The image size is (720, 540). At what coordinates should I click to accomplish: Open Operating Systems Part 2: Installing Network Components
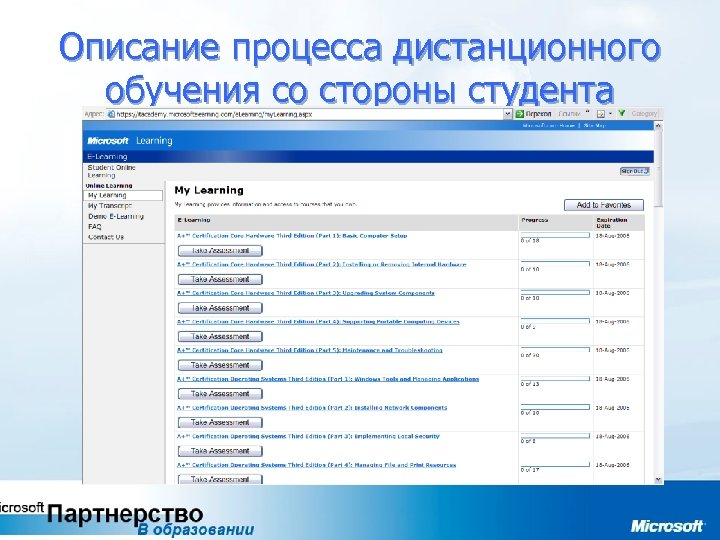tap(312, 408)
